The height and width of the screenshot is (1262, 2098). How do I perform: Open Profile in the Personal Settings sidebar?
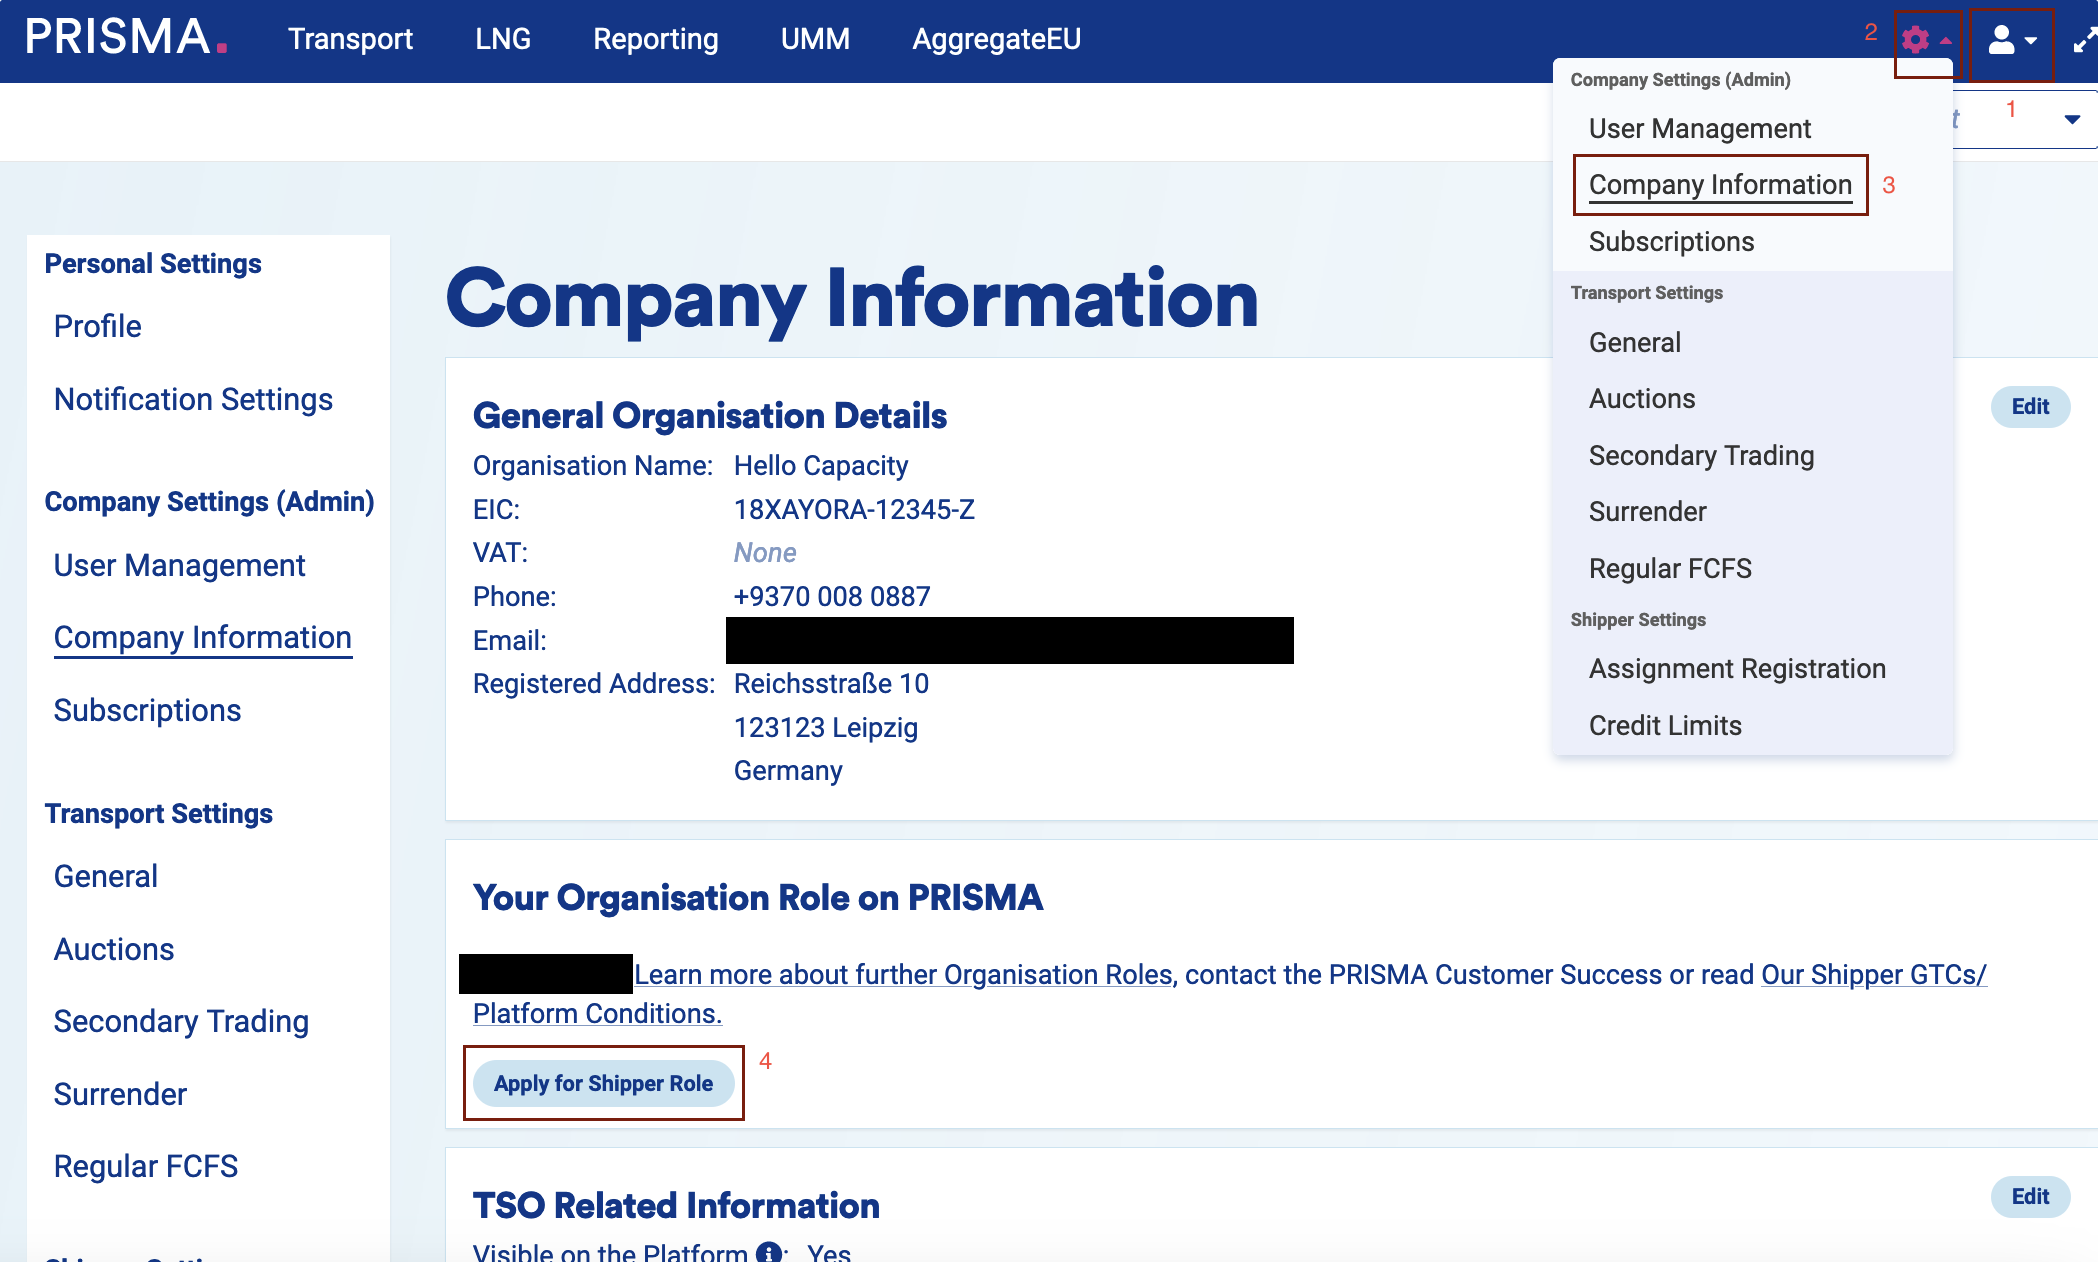tap(98, 327)
